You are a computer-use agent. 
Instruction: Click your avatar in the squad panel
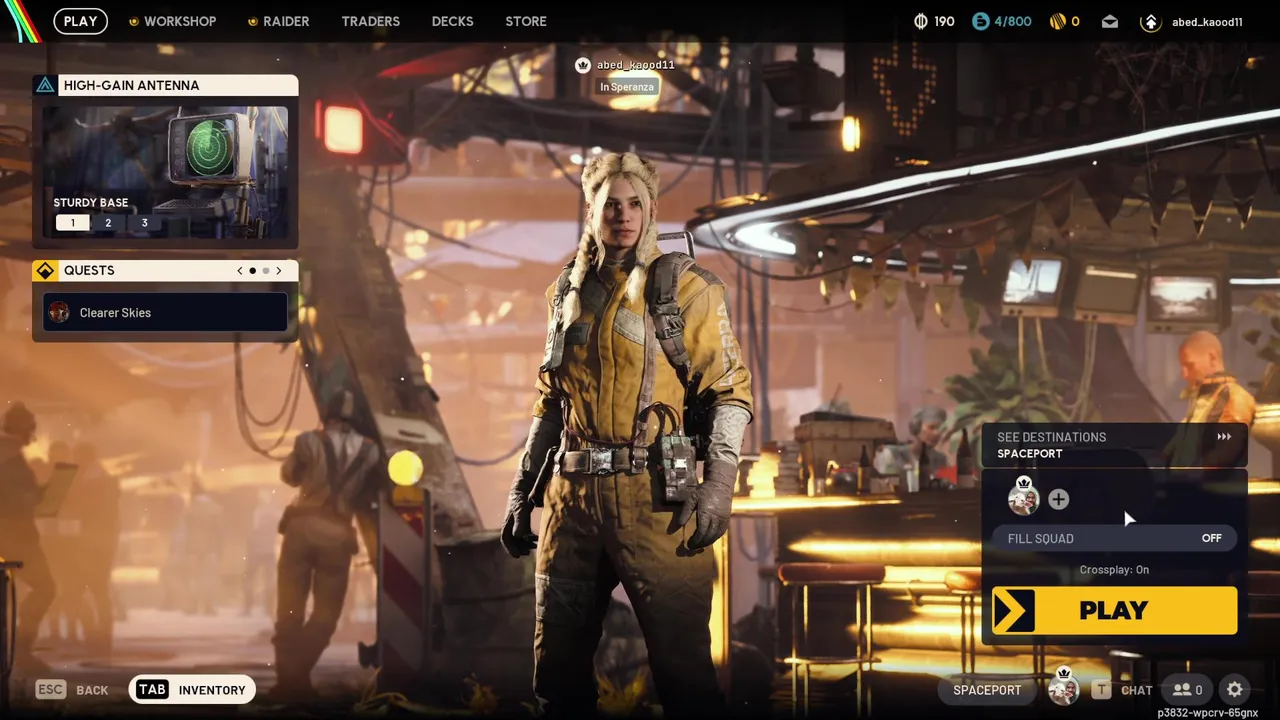click(x=1023, y=497)
